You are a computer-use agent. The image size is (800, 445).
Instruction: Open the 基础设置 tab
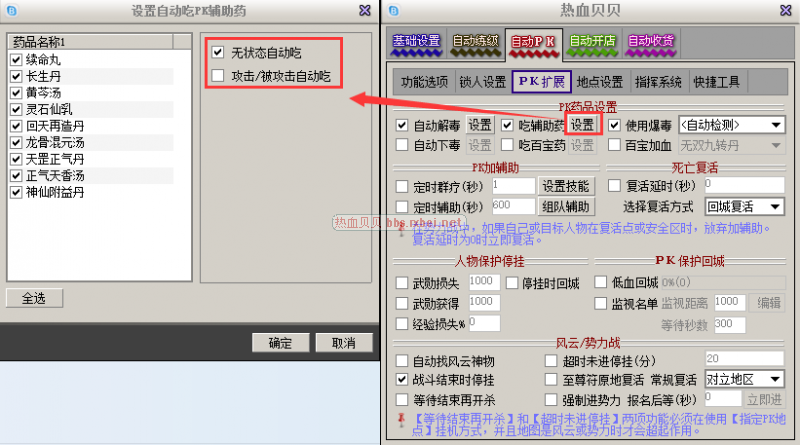(x=416, y=42)
